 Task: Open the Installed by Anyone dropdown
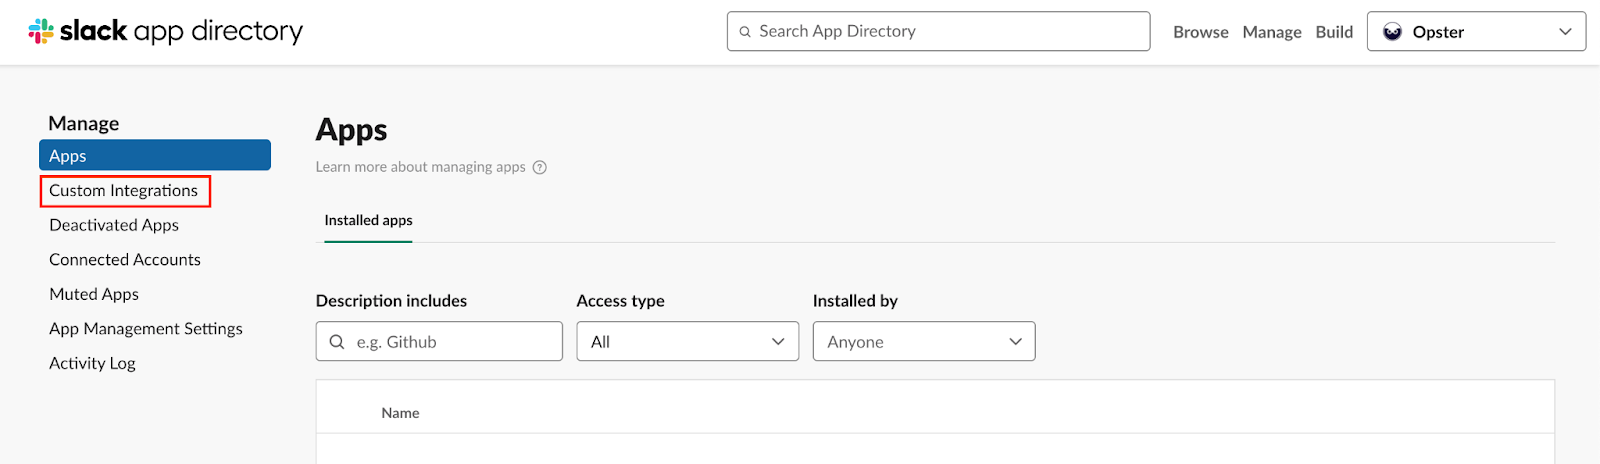924,341
